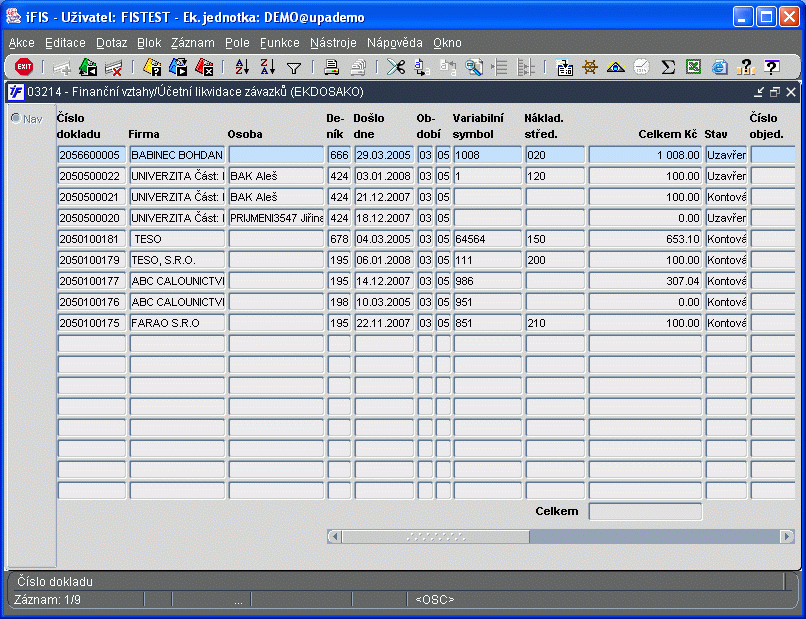Screen dimensions: 806x619
Task: Select the BABINEC BOHDAN firm cell
Action: 177,155
